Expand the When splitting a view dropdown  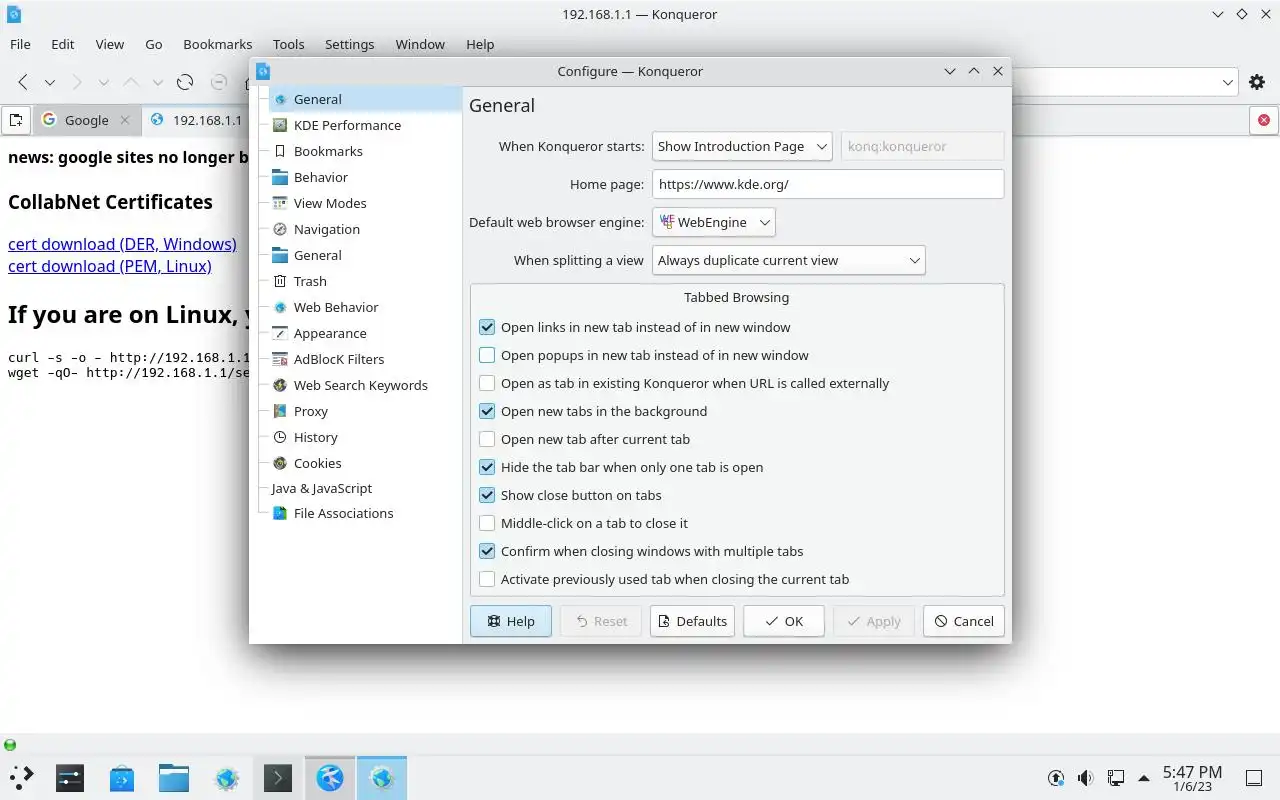click(x=789, y=260)
